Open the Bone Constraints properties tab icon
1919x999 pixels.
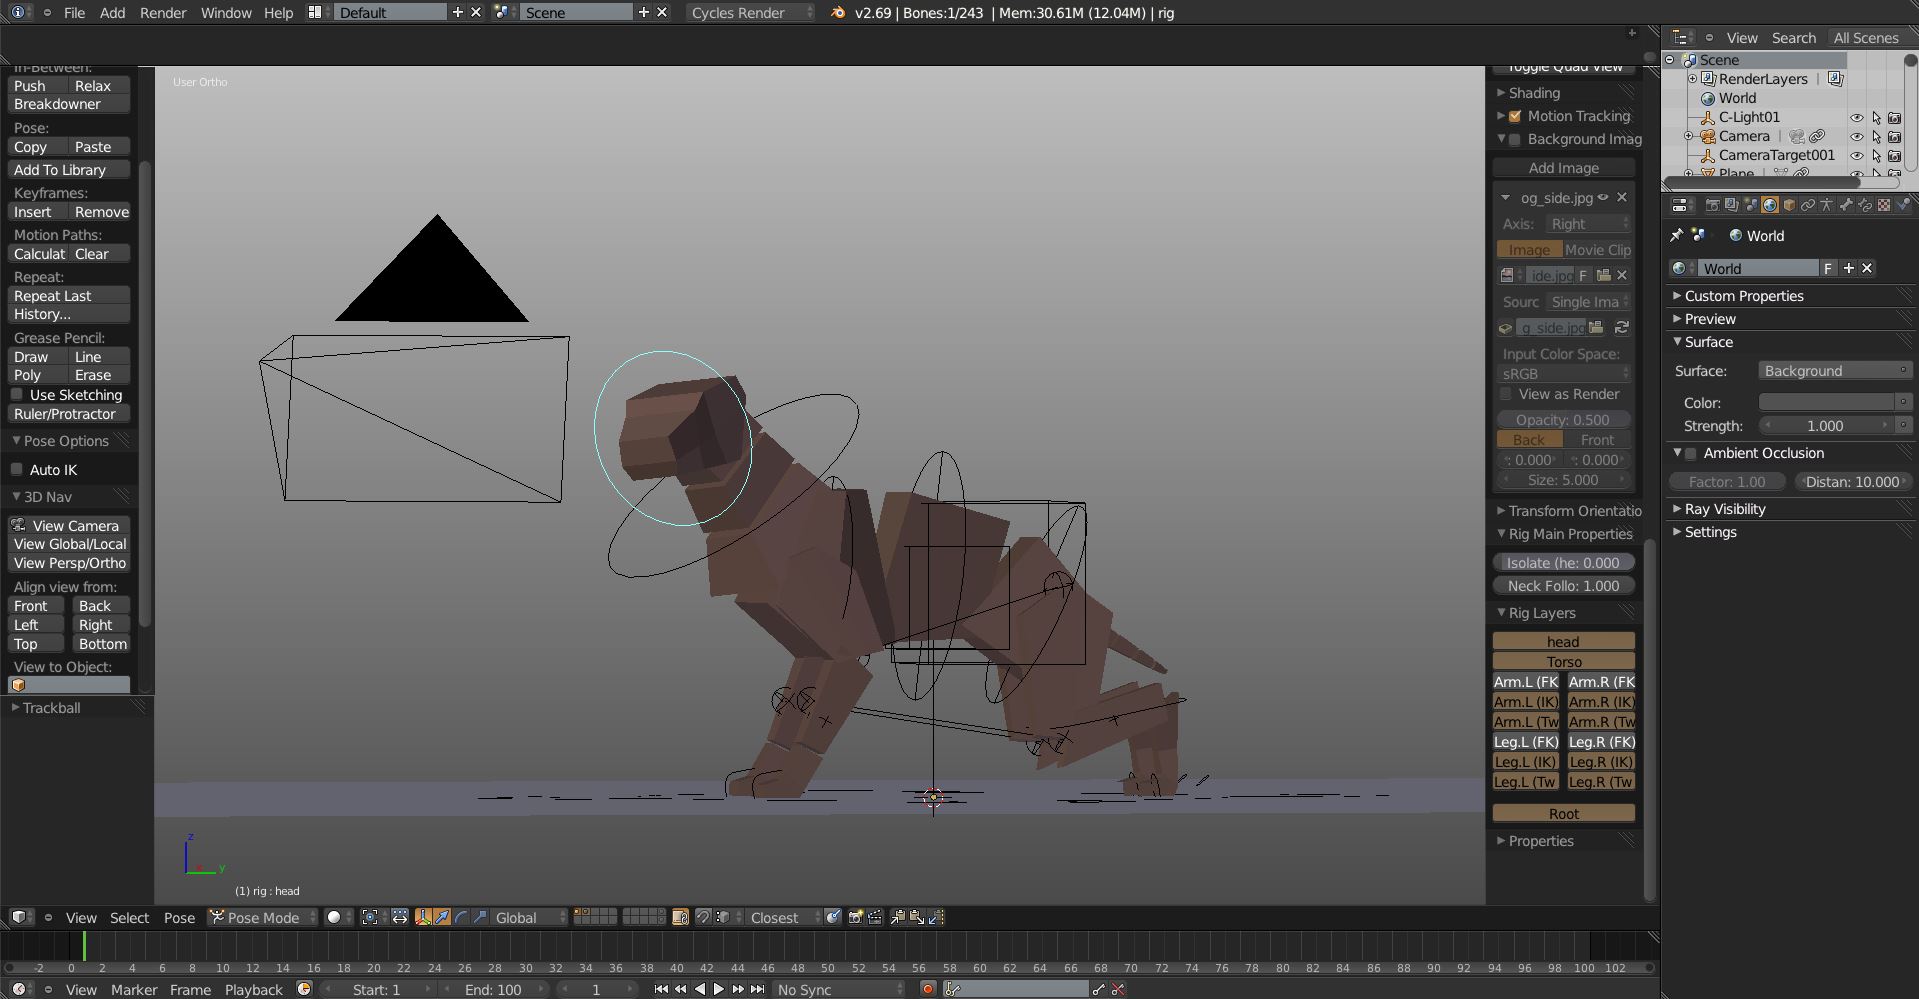pyautogui.click(x=1865, y=205)
